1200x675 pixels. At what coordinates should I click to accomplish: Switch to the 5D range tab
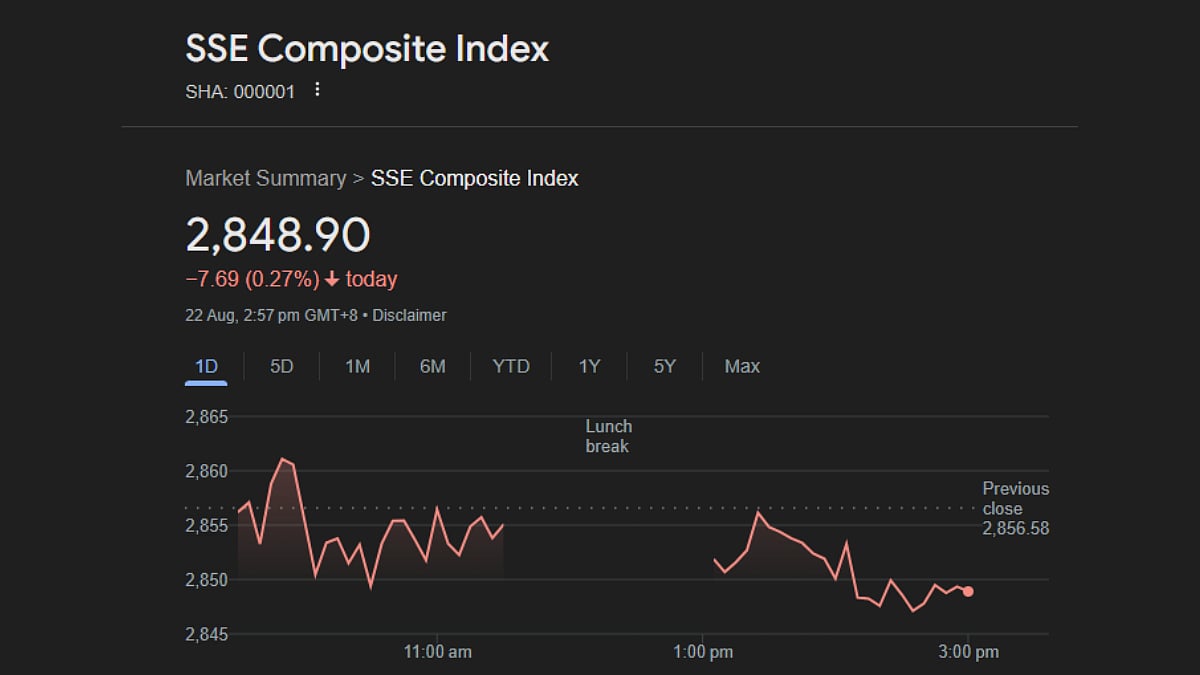pos(282,367)
